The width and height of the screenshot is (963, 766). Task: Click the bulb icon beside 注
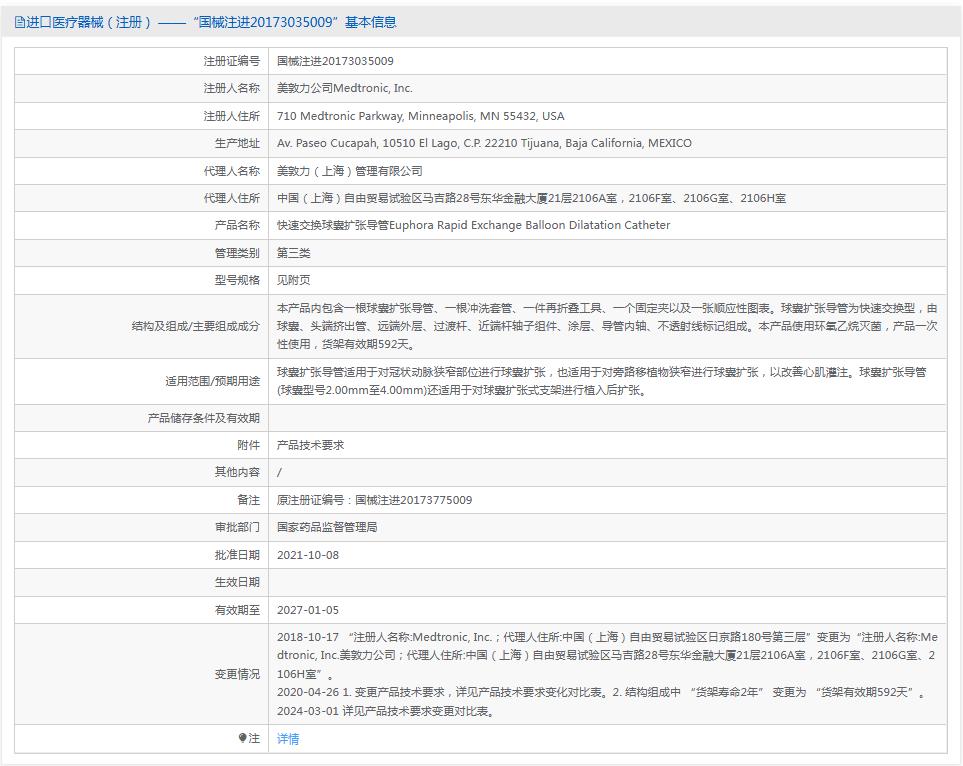click(x=243, y=738)
